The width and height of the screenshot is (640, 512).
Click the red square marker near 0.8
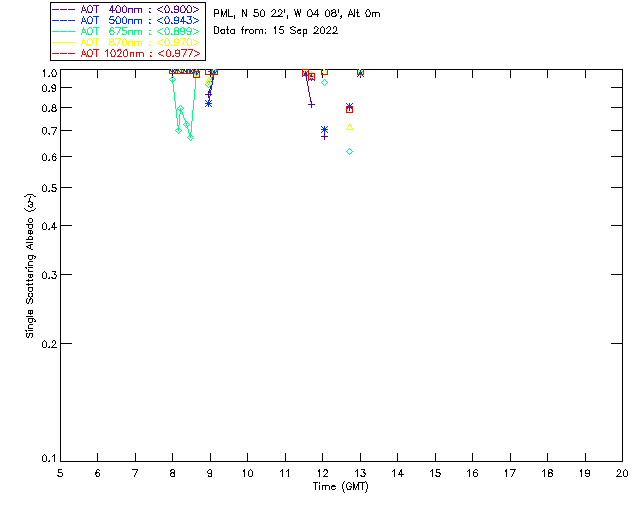click(349, 110)
